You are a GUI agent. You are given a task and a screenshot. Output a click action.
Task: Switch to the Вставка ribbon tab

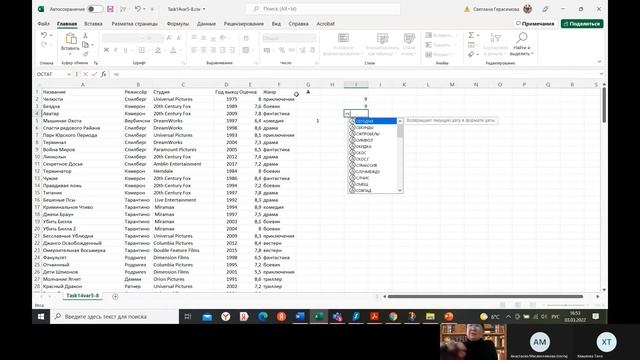click(93, 24)
